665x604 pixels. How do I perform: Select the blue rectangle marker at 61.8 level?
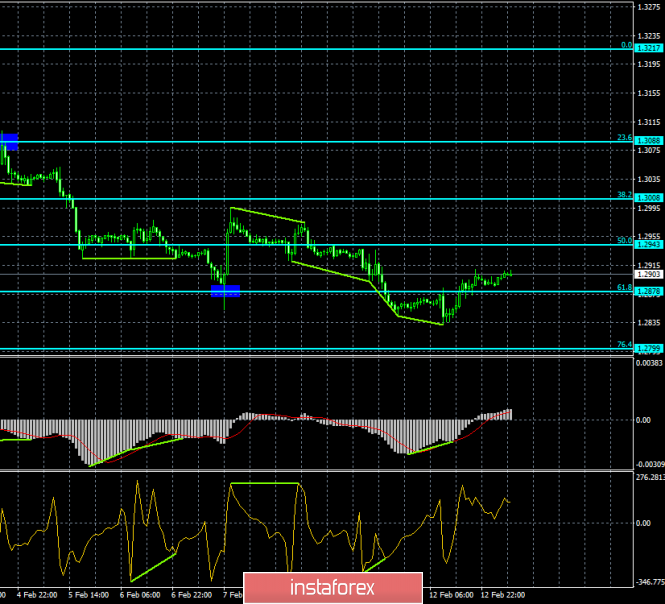coord(225,291)
